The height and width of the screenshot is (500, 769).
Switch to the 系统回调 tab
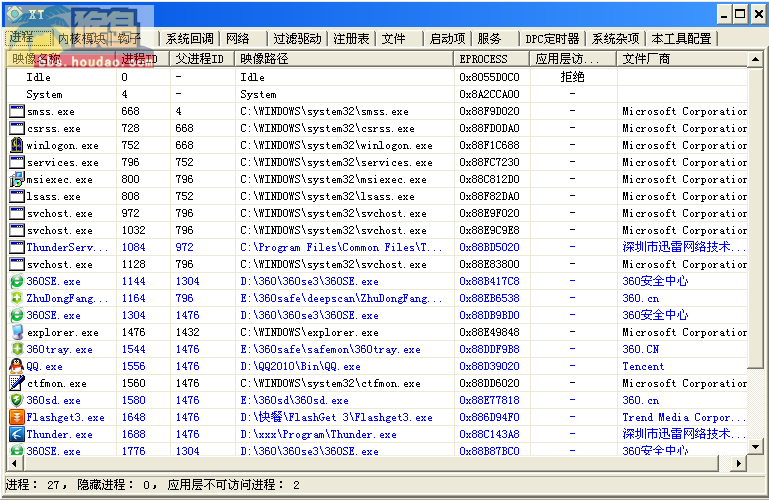click(x=189, y=39)
